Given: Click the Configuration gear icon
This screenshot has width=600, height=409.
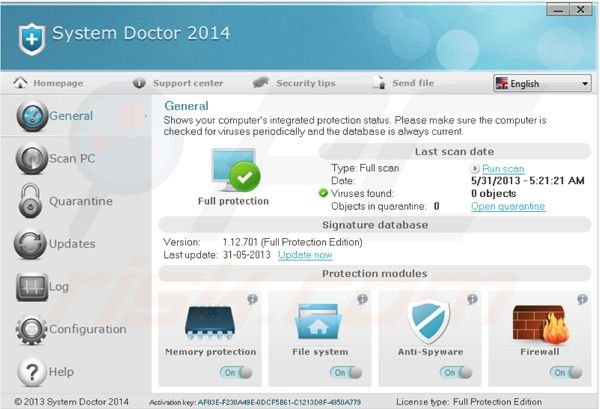Looking at the screenshot, I should tap(31, 329).
